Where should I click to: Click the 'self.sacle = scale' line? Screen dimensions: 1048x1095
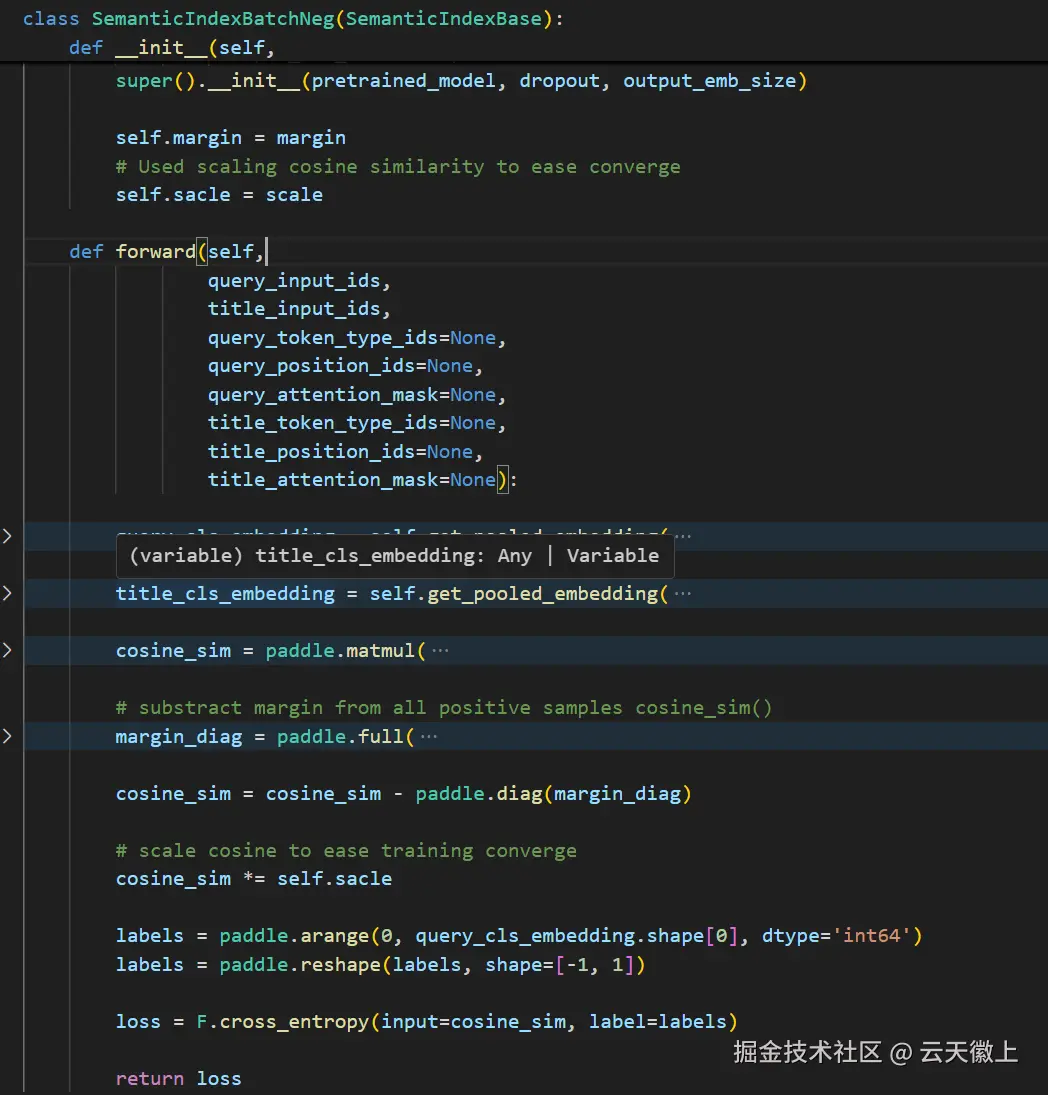click(219, 195)
